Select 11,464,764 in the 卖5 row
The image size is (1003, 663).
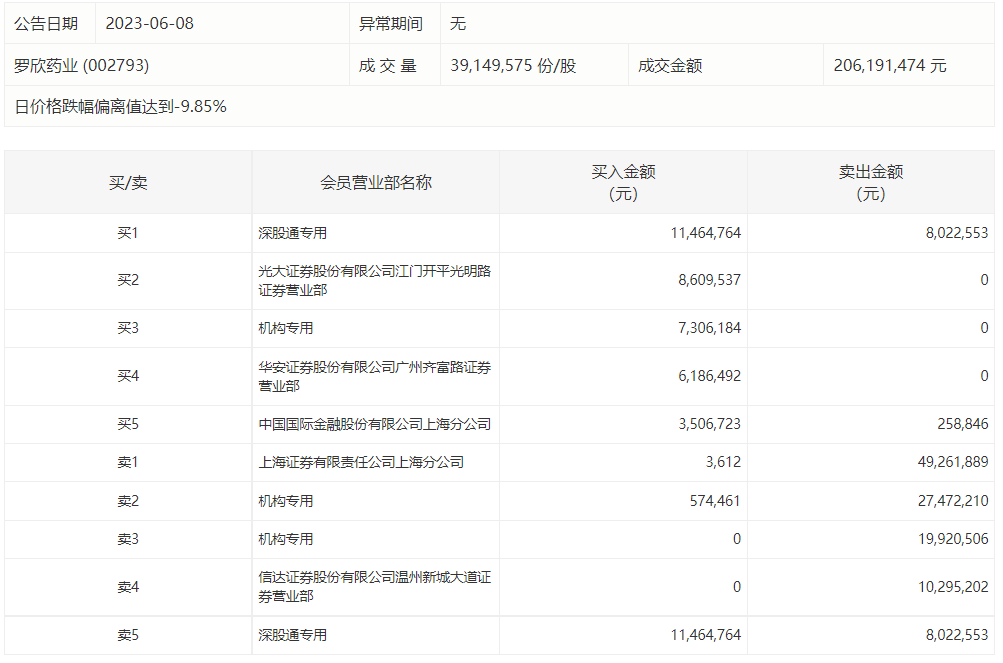(x=706, y=635)
